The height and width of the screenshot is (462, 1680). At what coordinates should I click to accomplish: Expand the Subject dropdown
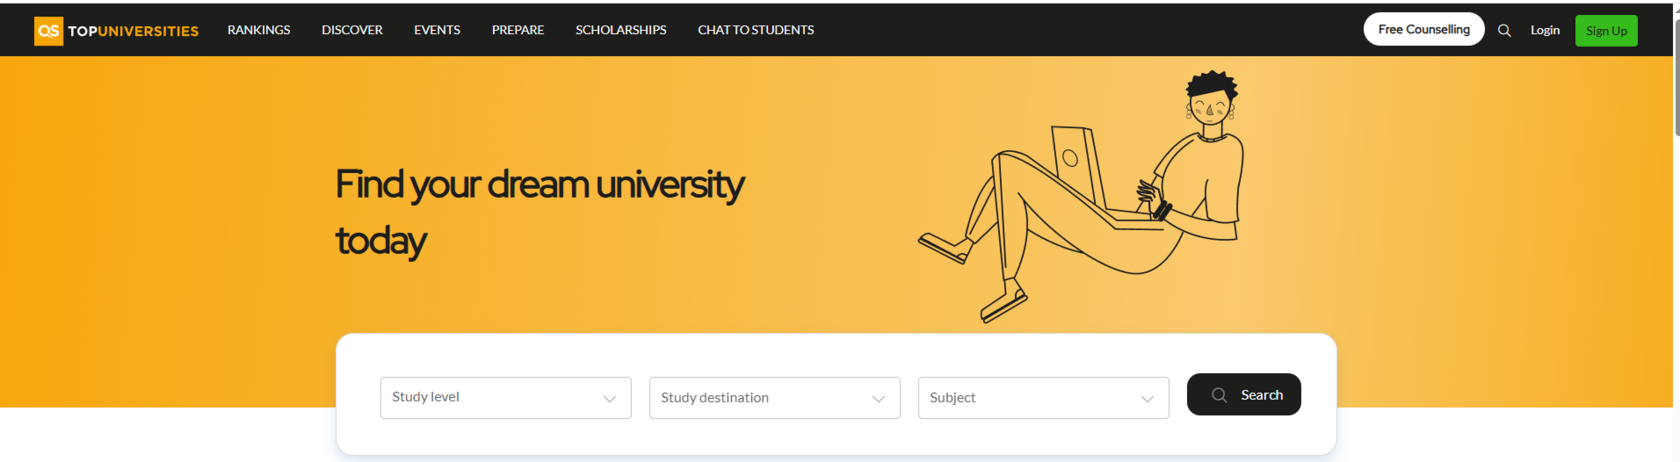click(x=1044, y=398)
